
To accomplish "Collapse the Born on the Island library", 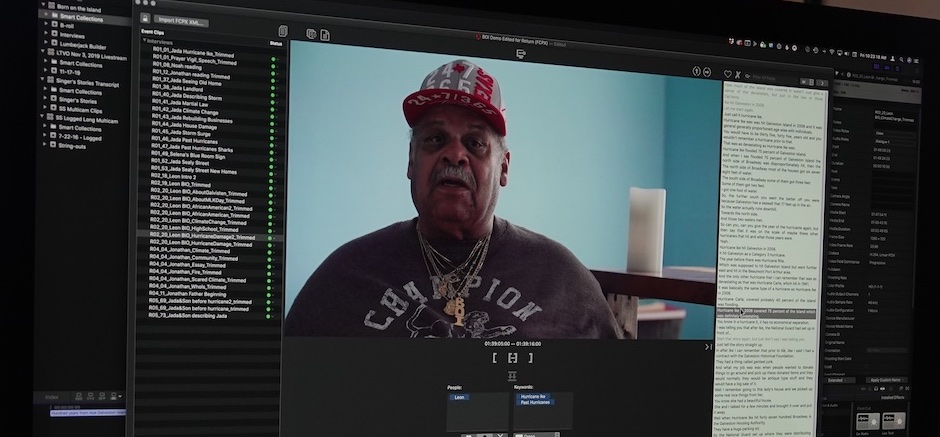I will pos(42,5).
